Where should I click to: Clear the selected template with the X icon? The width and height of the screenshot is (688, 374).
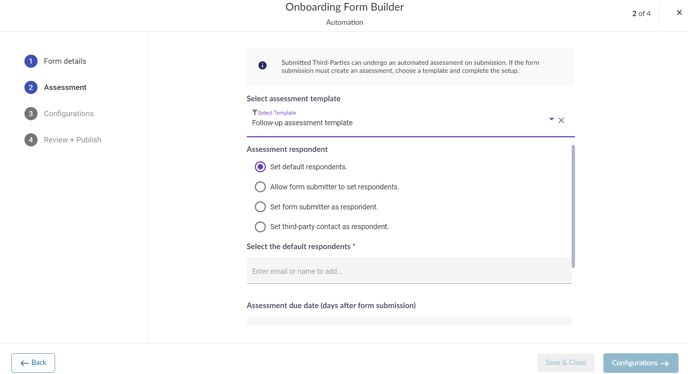tap(561, 120)
